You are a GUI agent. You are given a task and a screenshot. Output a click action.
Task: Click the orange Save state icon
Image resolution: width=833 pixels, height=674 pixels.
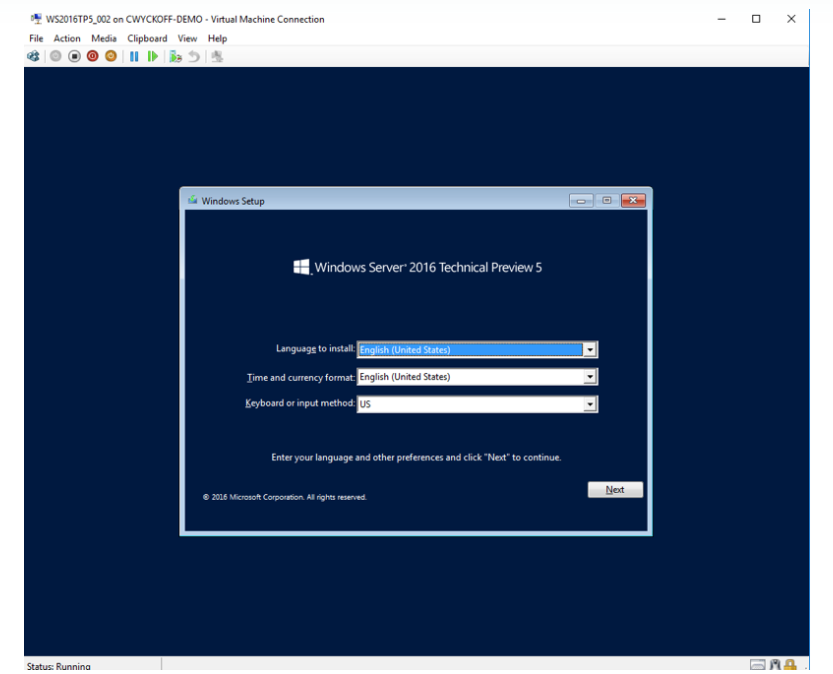[x=110, y=57]
